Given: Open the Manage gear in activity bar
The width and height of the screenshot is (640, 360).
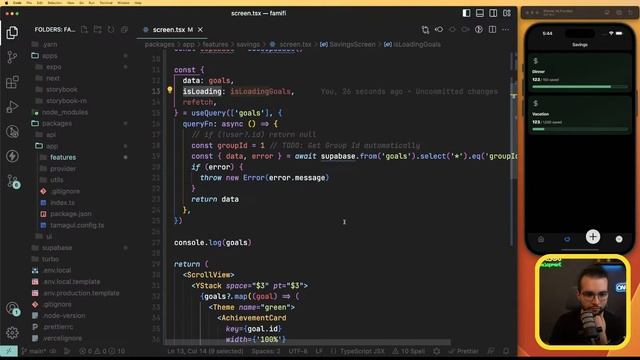Looking at the screenshot, I should point(12,333).
